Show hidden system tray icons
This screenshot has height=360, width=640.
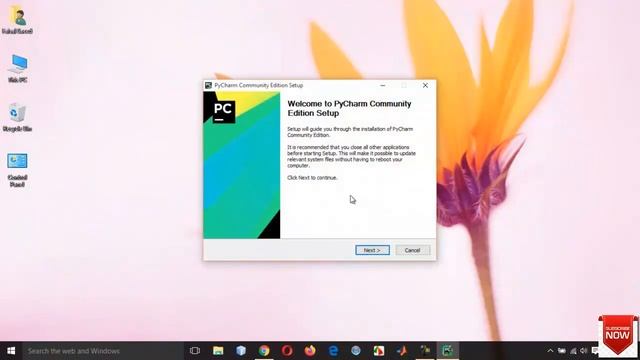[x=550, y=351]
